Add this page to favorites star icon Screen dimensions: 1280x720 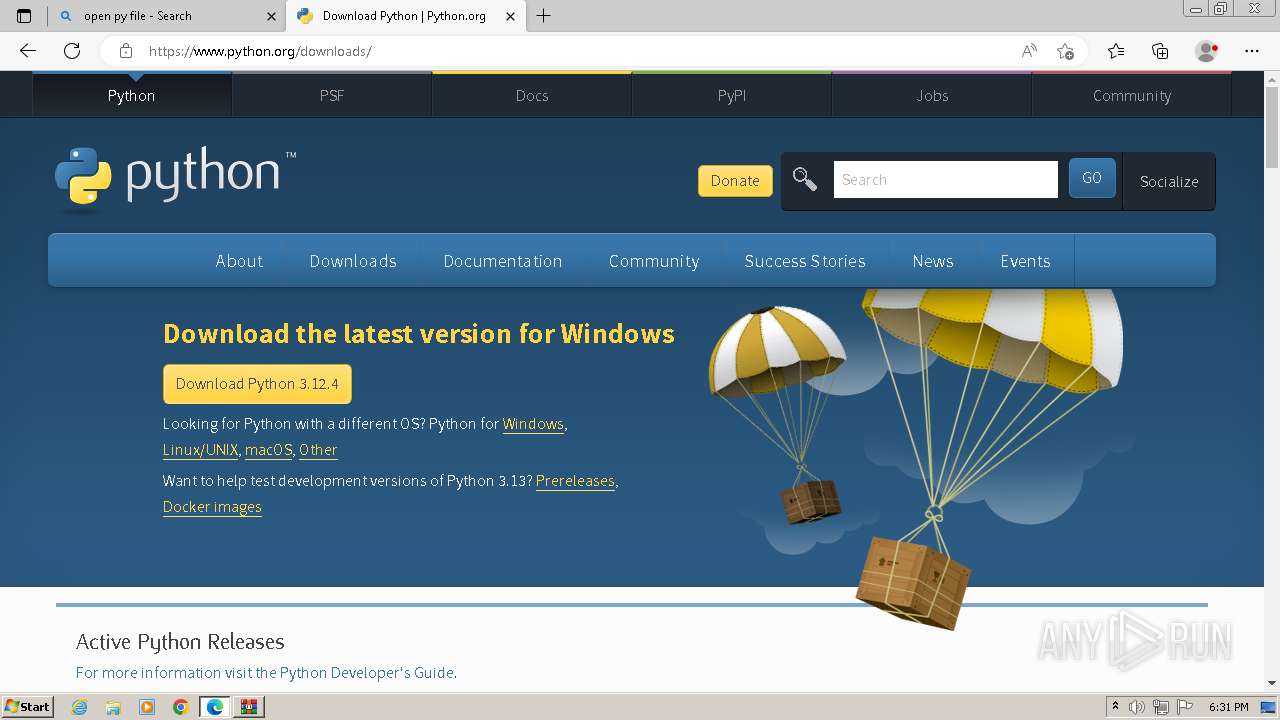[x=1066, y=51]
